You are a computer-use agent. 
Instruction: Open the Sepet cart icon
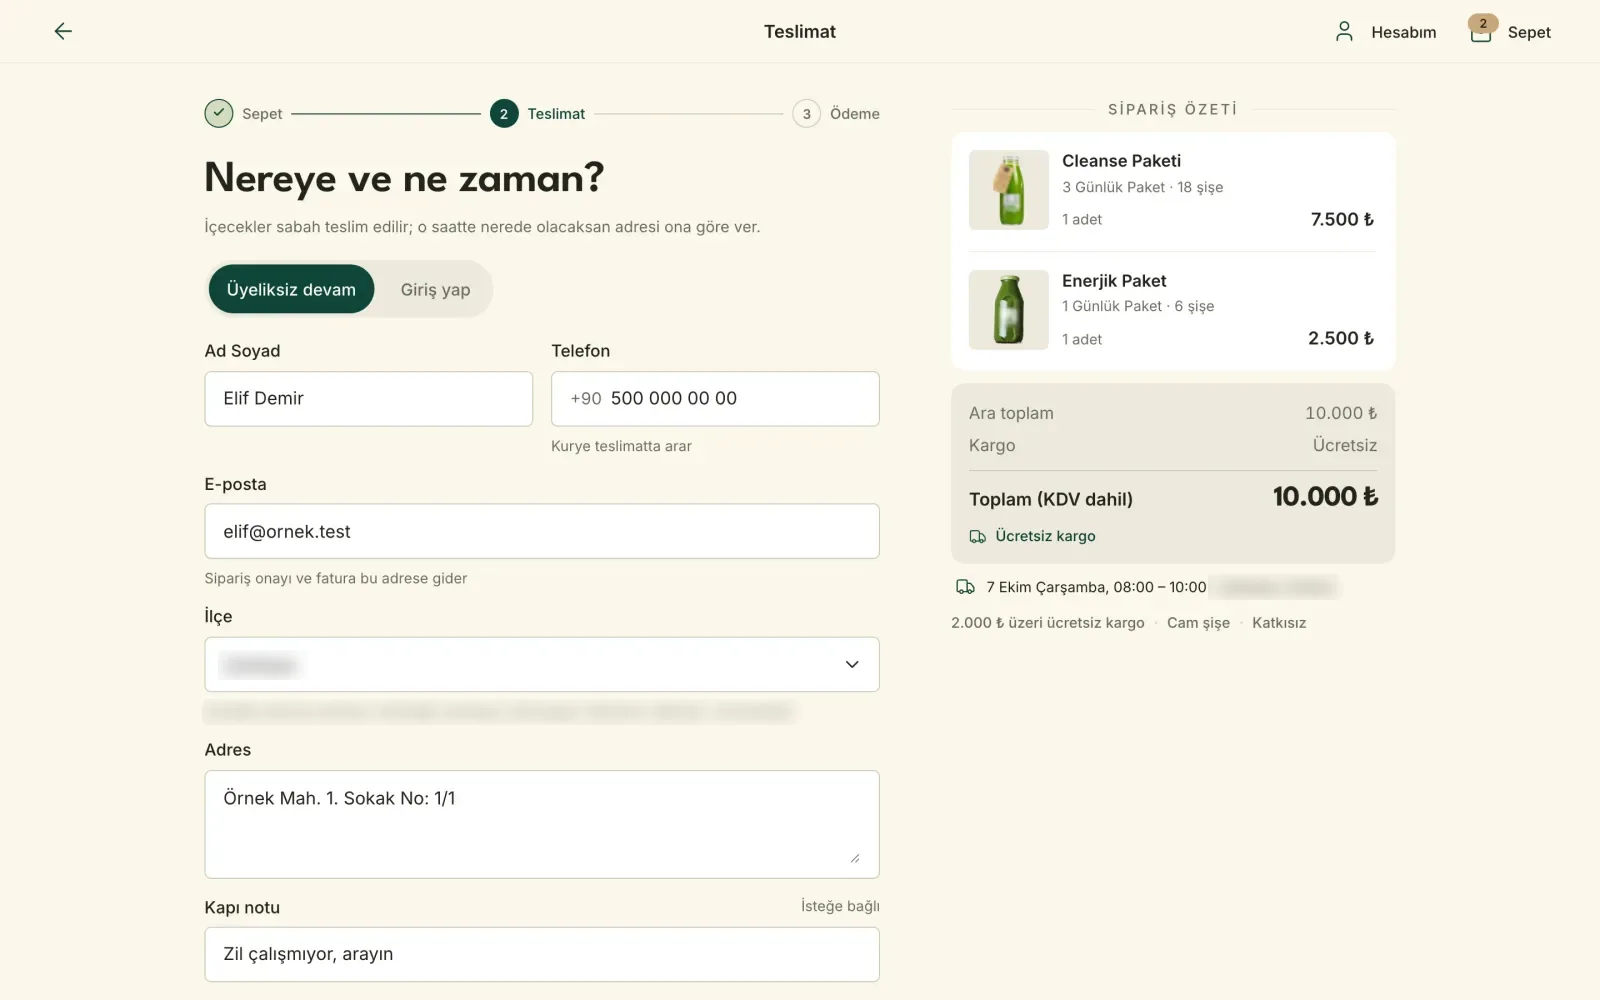coord(1481,32)
